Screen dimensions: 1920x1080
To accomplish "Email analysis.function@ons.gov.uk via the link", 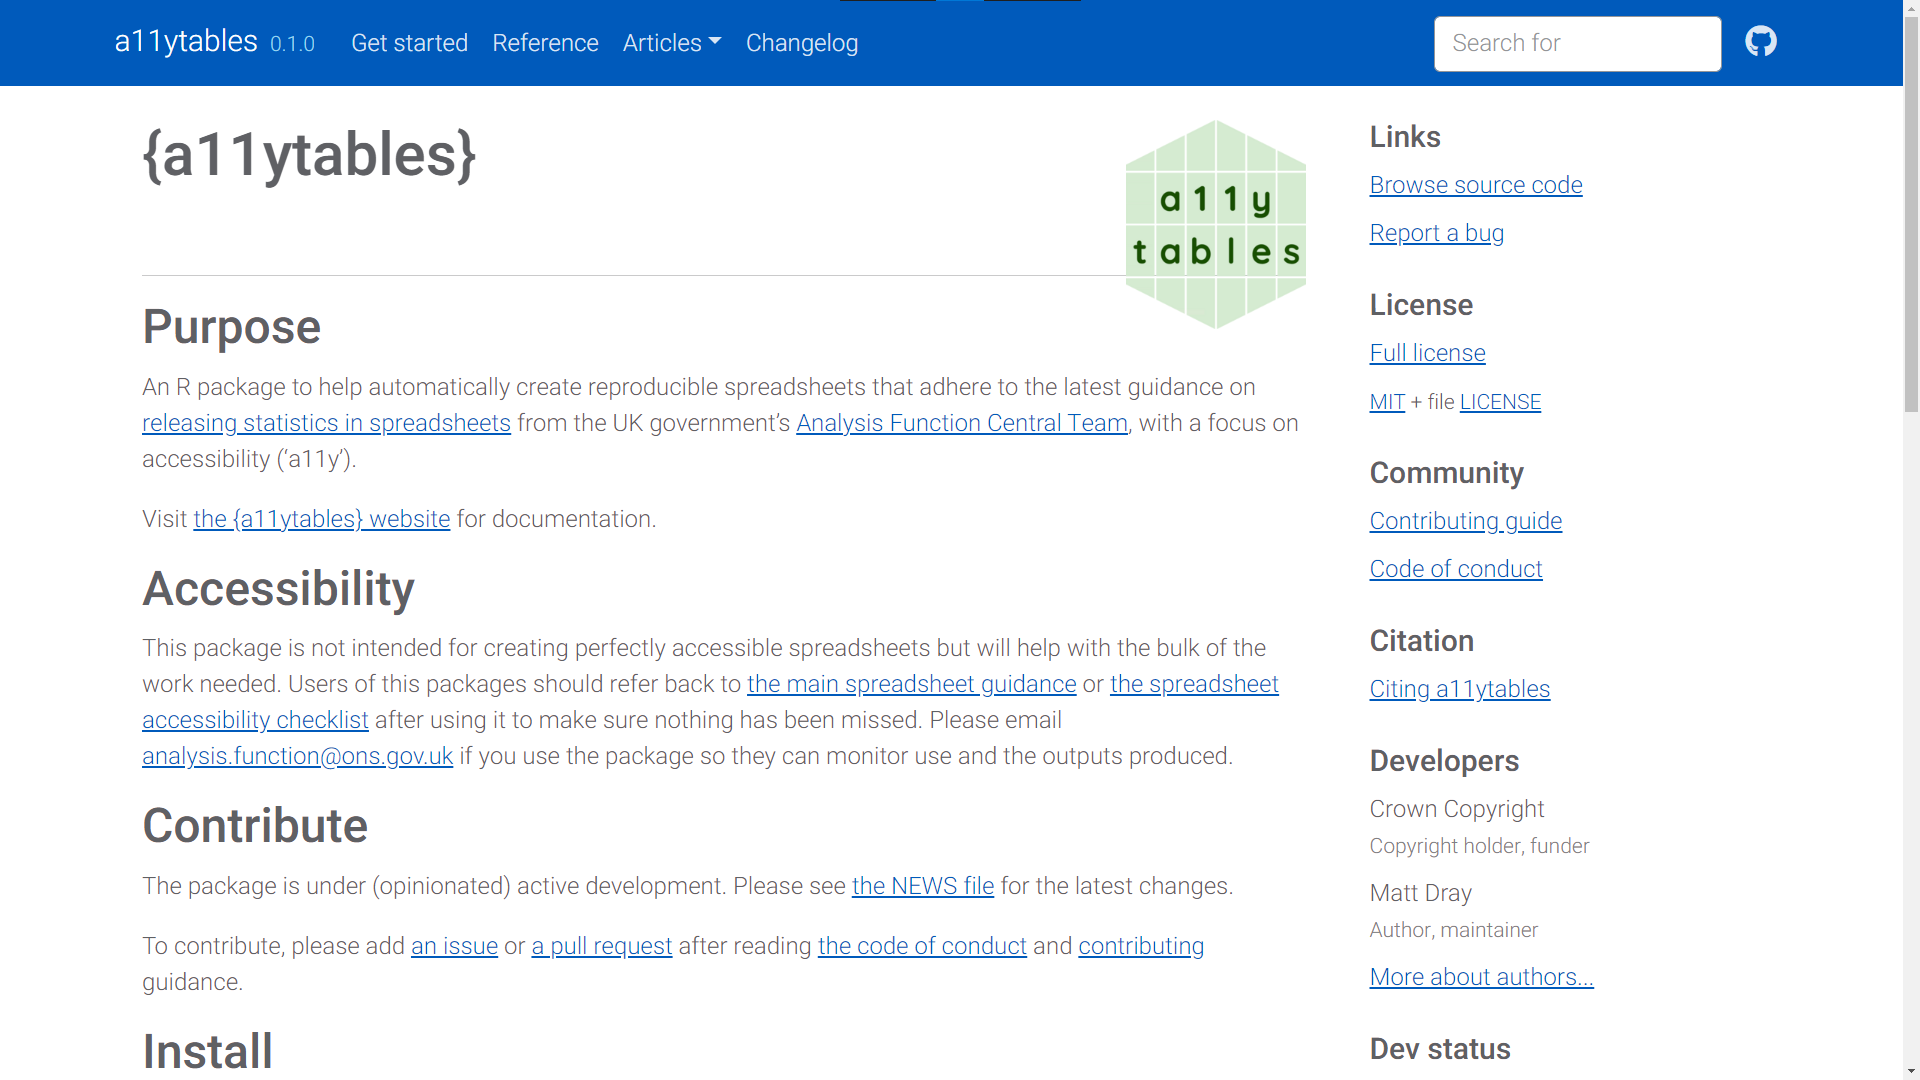I will coord(296,756).
